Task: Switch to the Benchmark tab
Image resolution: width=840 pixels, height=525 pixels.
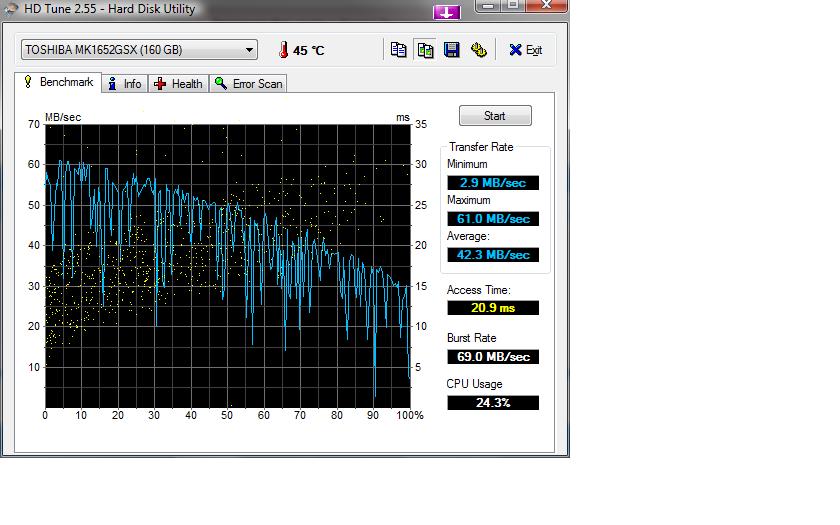Action: click(57, 82)
